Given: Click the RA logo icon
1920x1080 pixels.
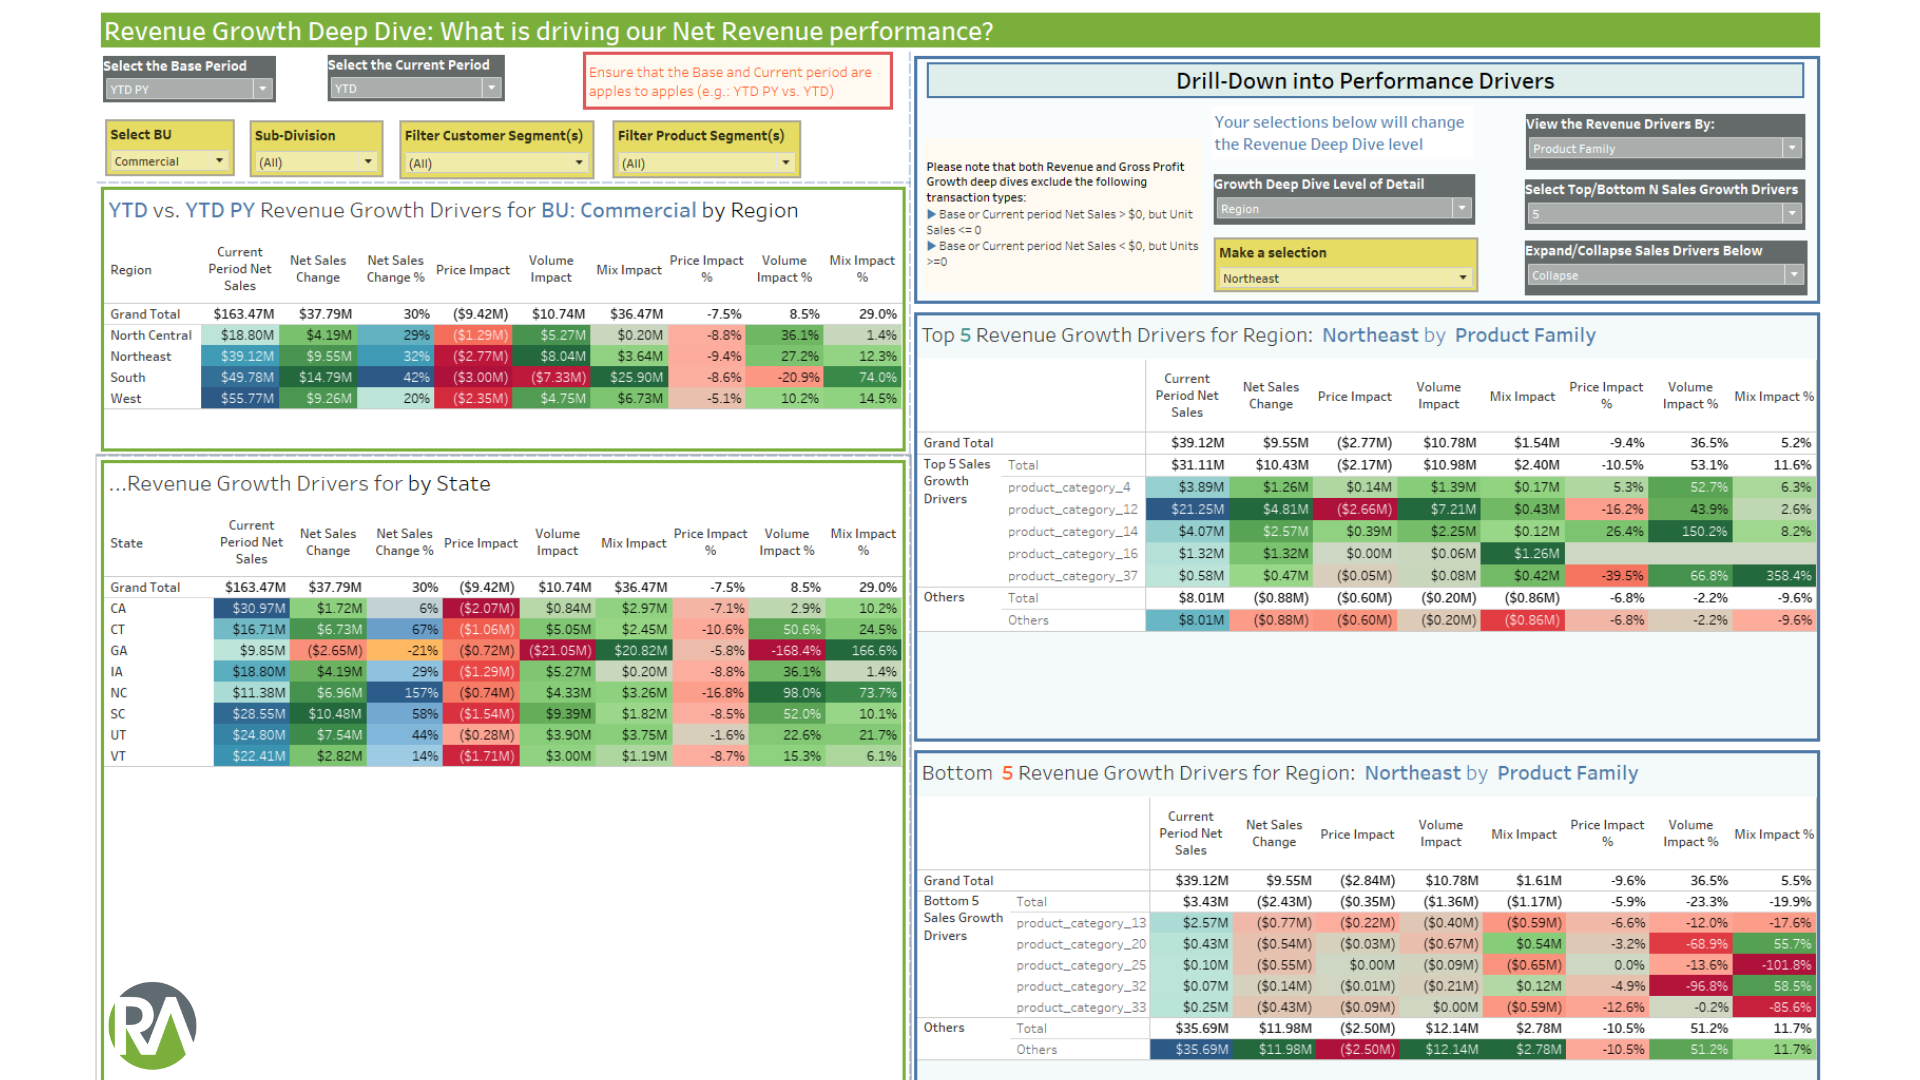Looking at the screenshot, I should coord(152,1025).
